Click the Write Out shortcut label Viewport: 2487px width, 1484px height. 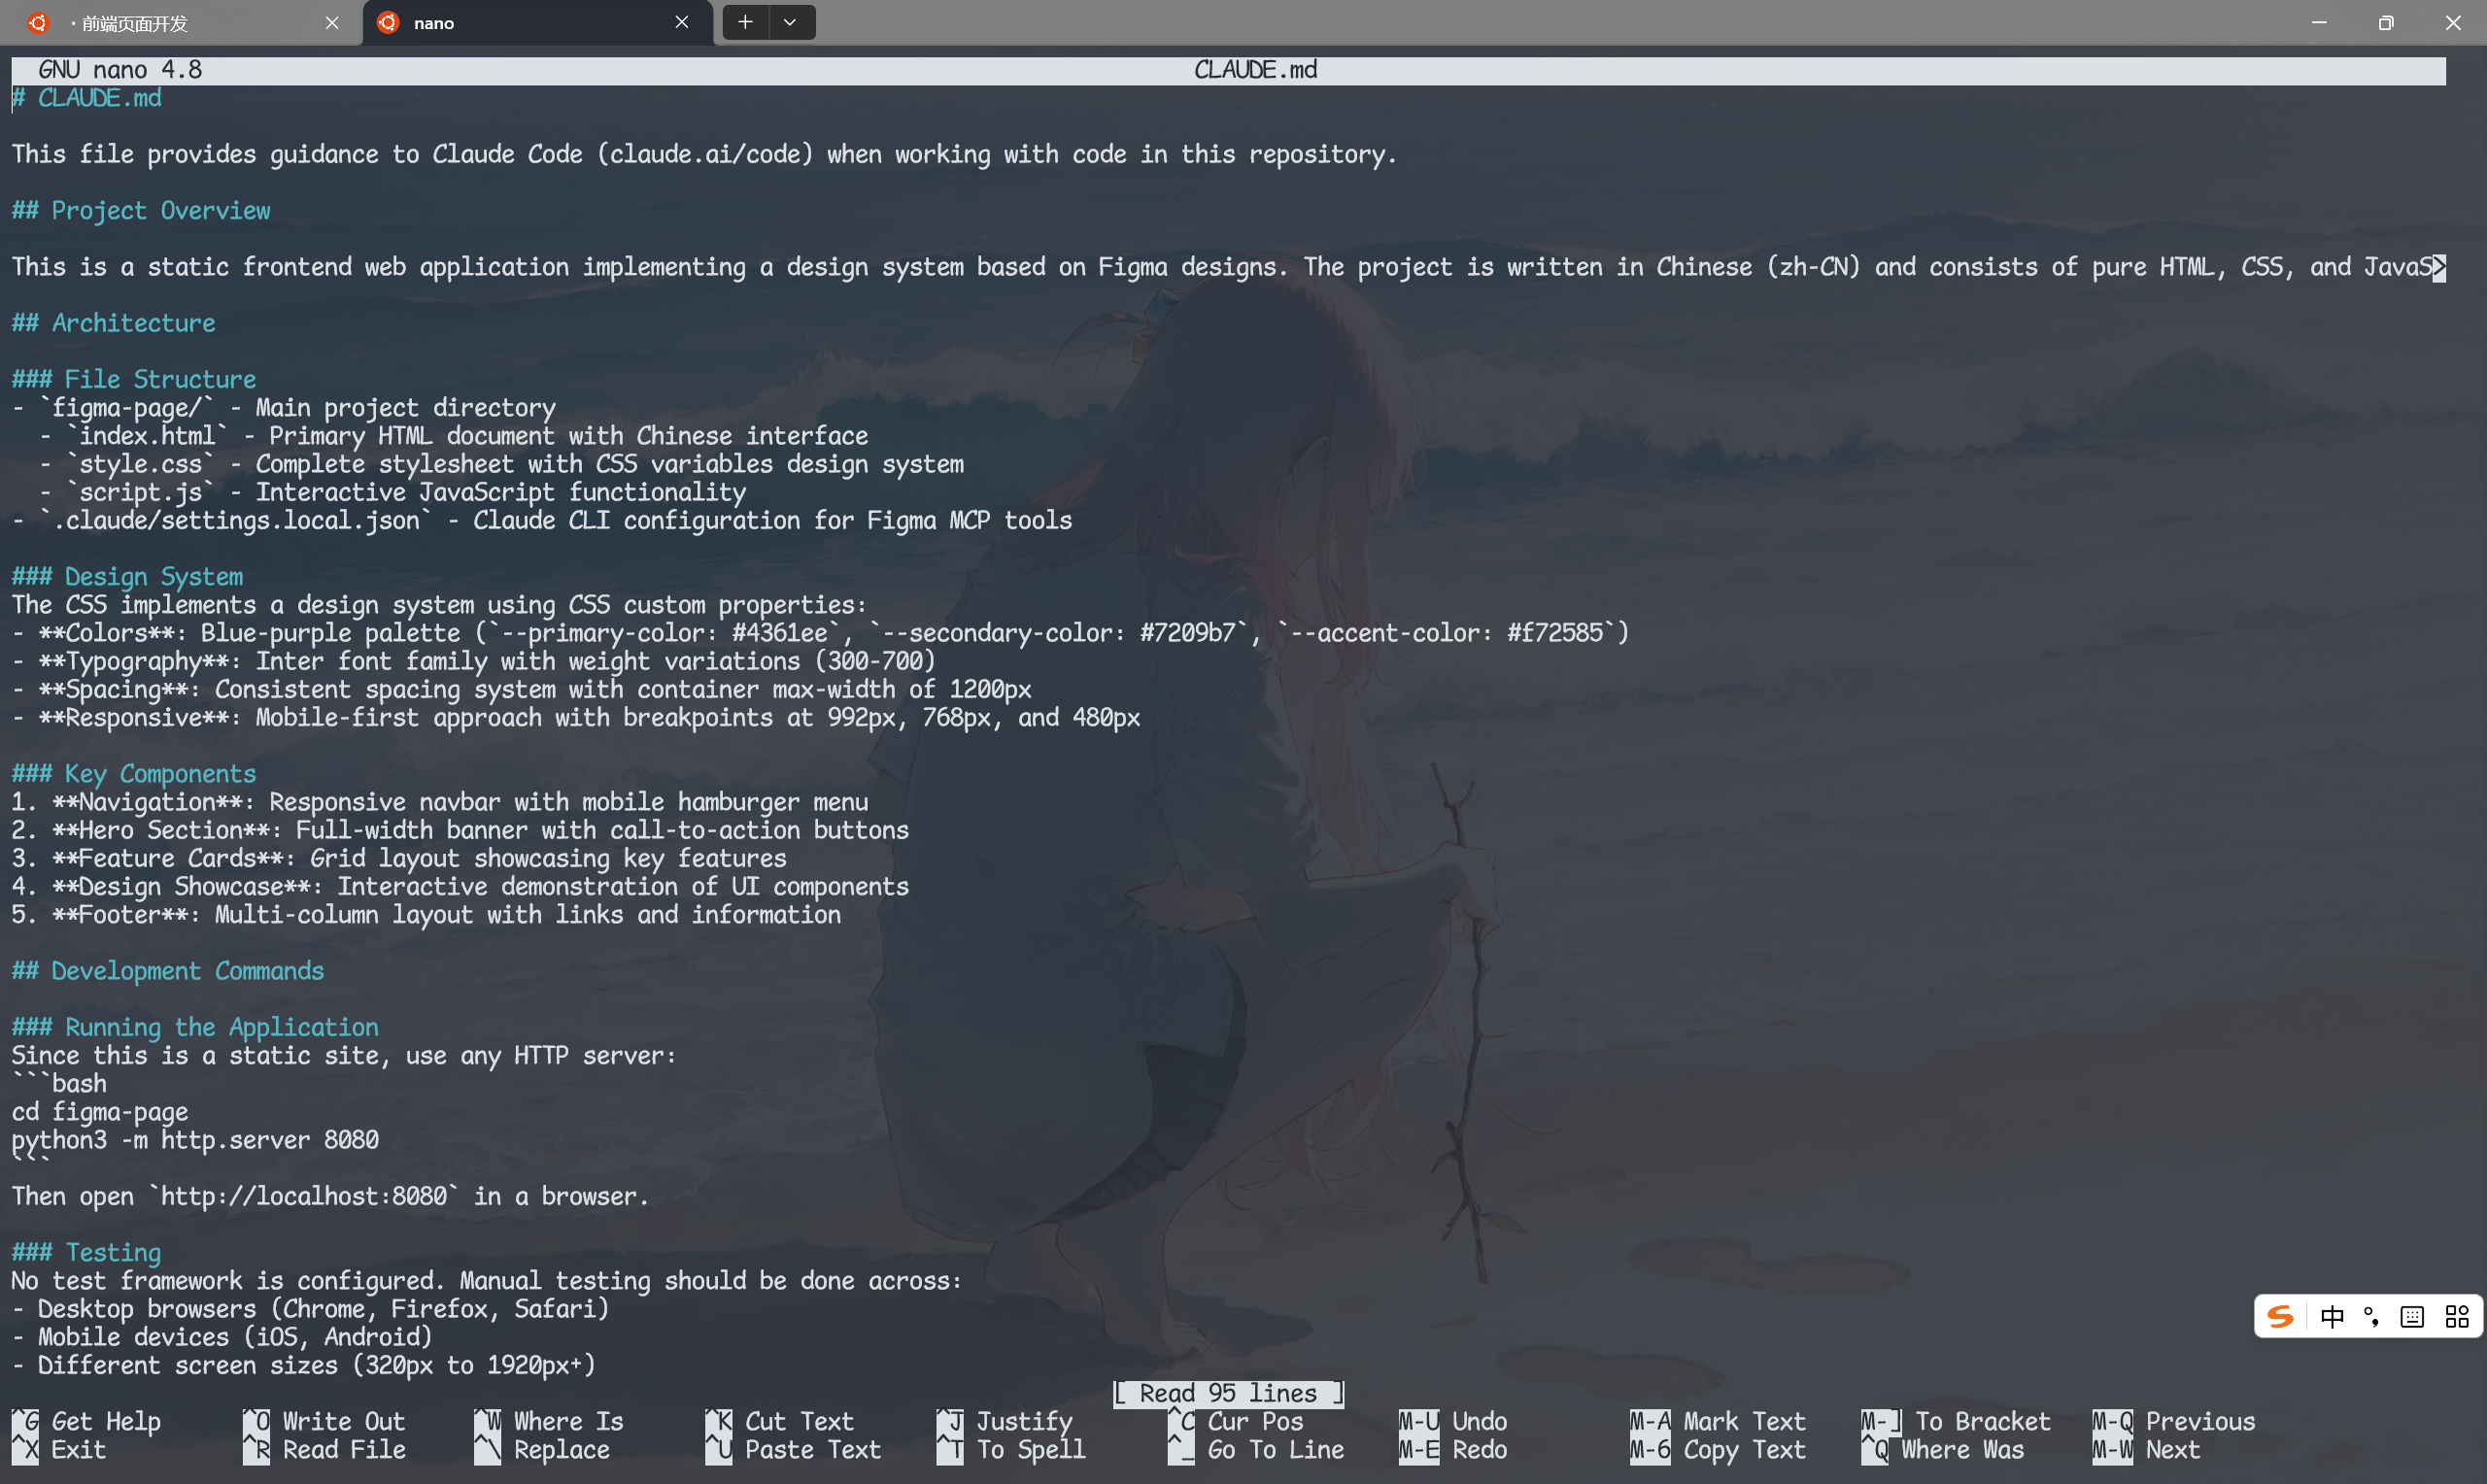[343, 1421]
